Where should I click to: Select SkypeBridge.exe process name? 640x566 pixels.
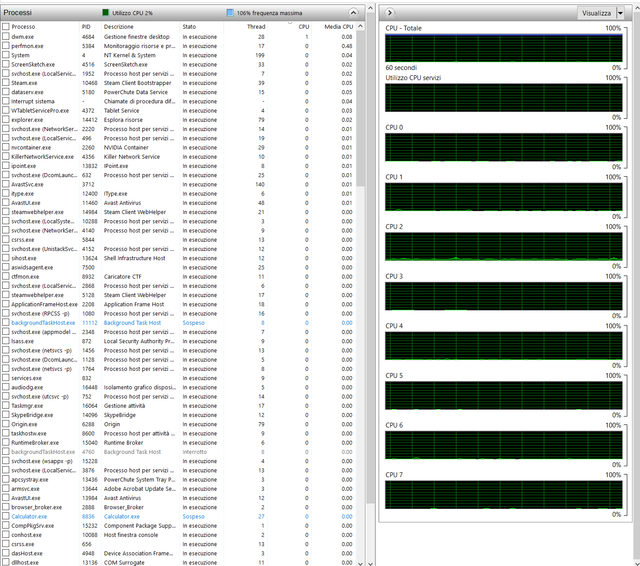click(x=32, y=415)
